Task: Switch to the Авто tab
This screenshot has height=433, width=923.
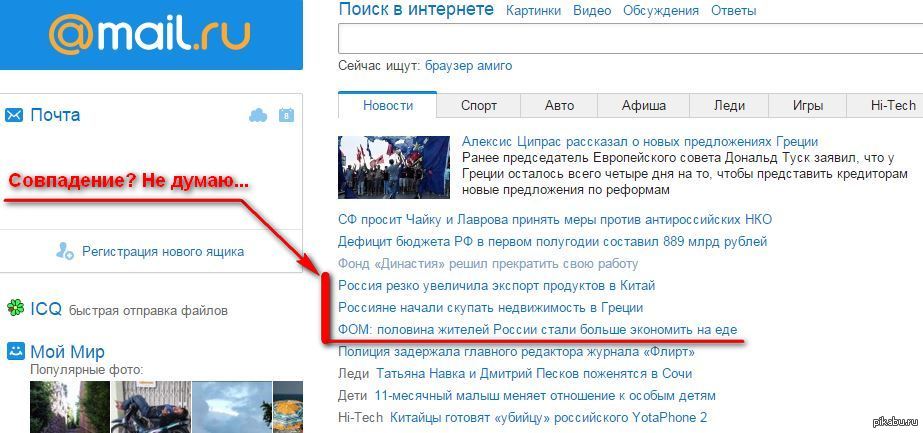Action: (559, 106)
